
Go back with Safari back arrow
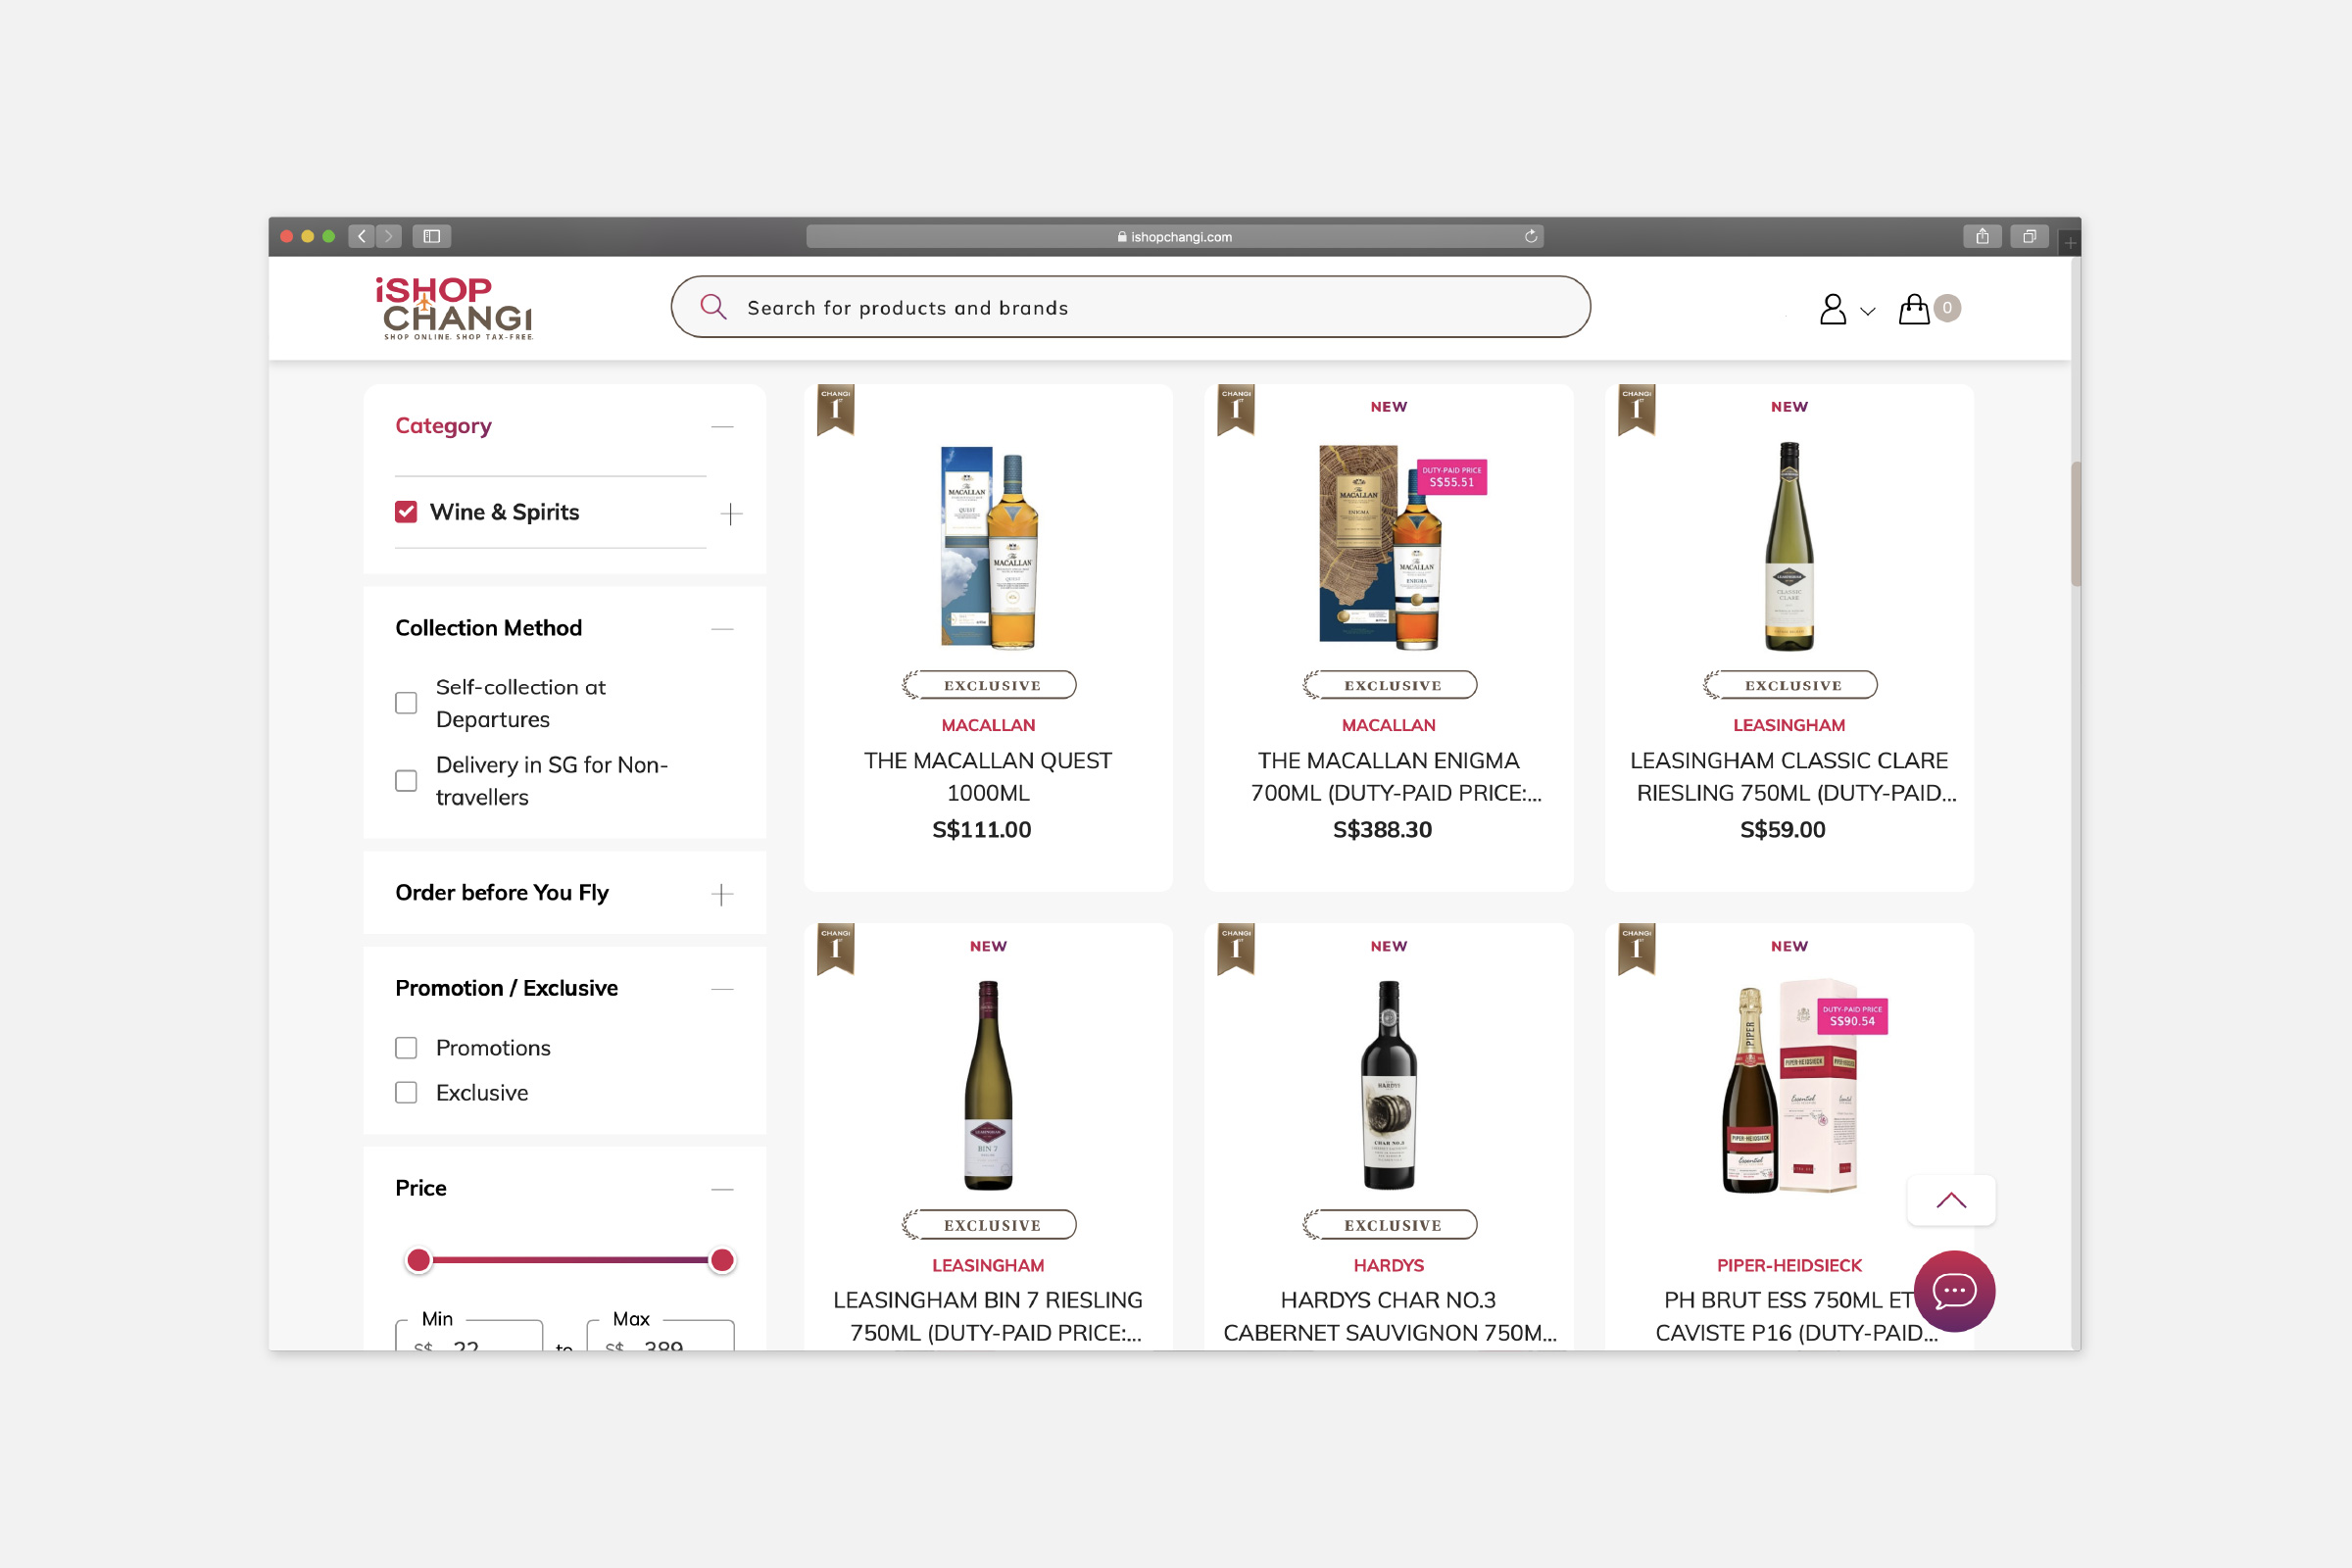point(362,236)
